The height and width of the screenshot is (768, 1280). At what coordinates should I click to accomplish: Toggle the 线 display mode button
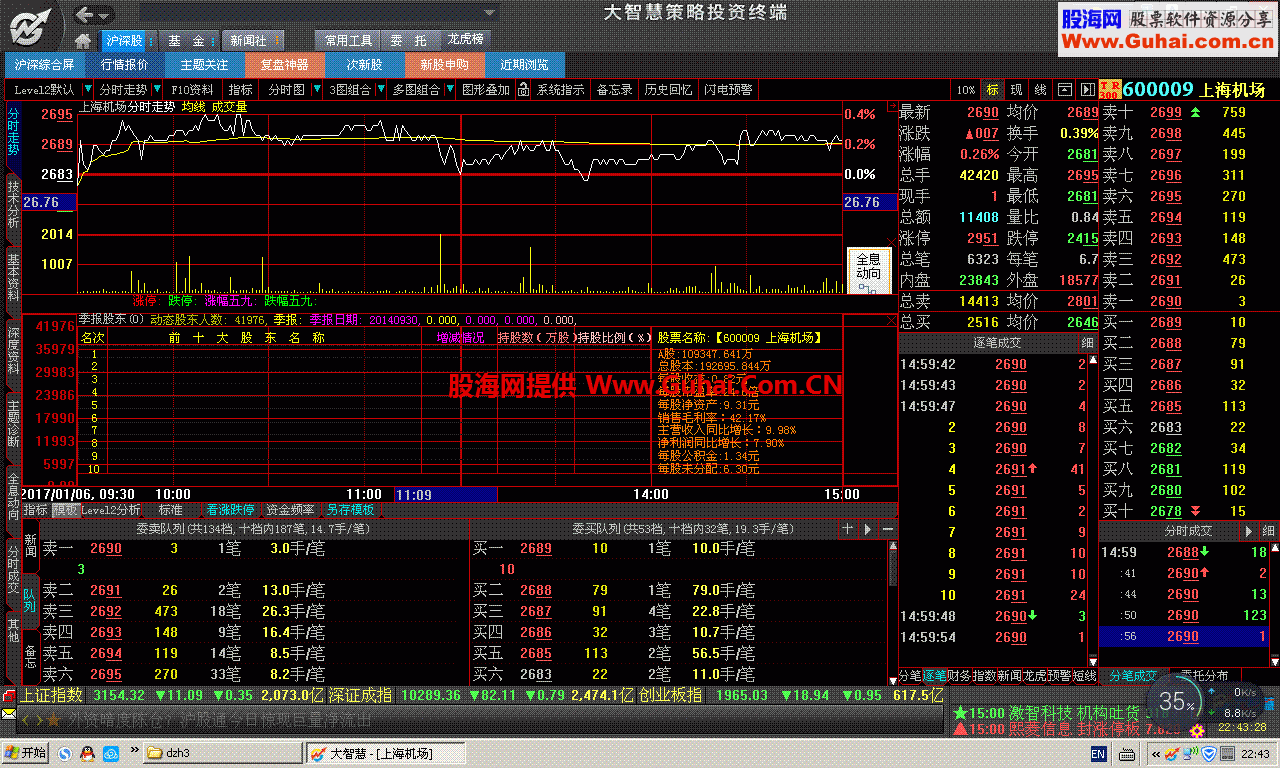tap(1040, 90)
